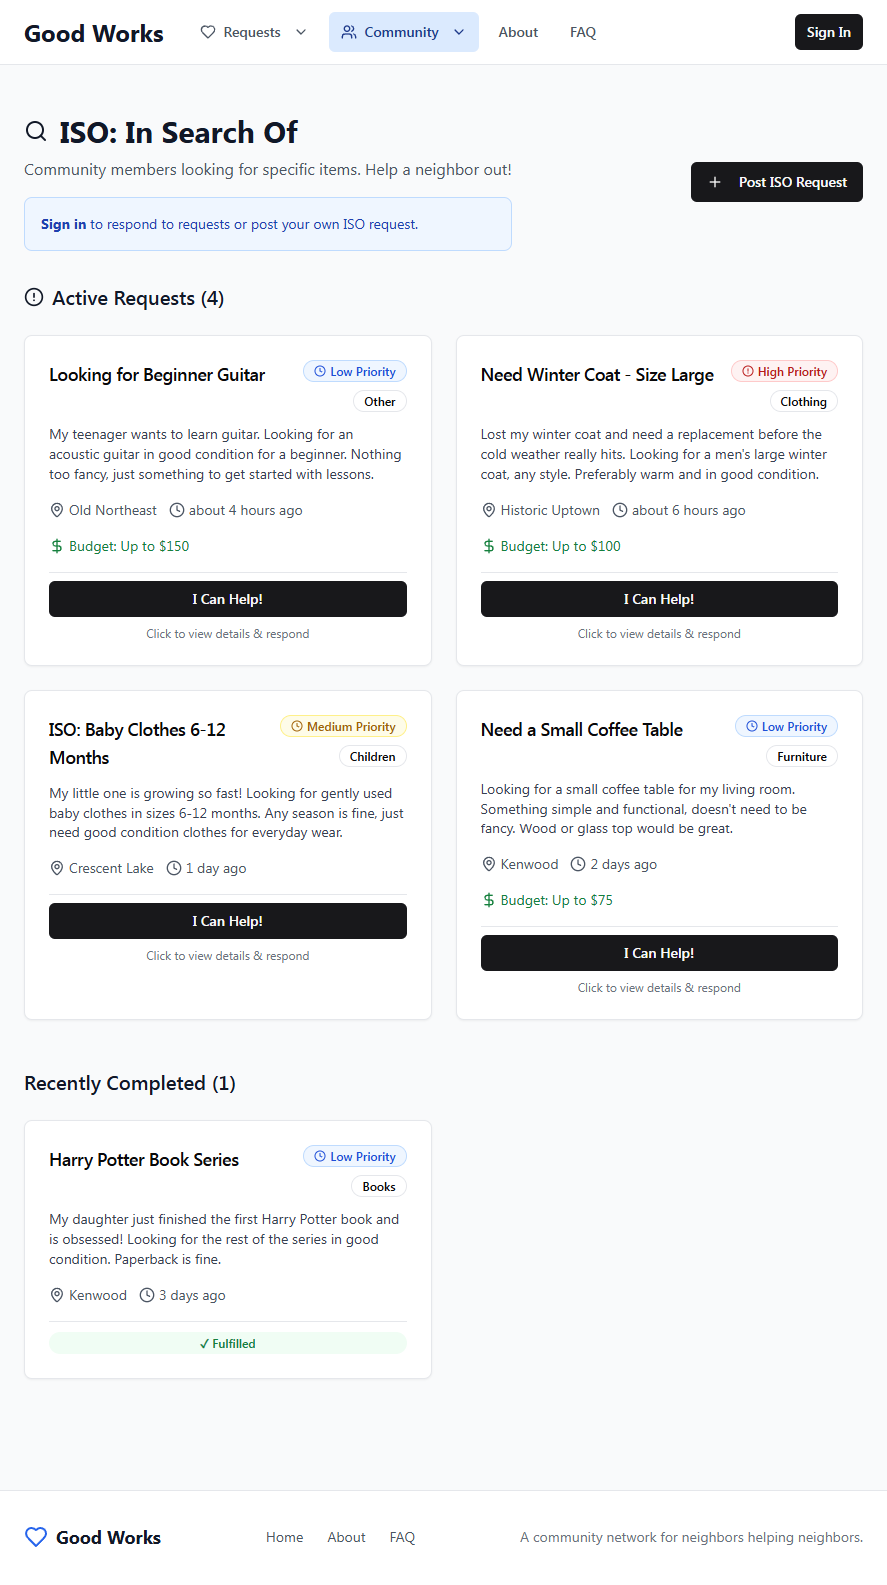This screenshot has height=1585, width=887.
Task: Click the location pin next to Old Northeast
Action: click(x=57, y=510)
